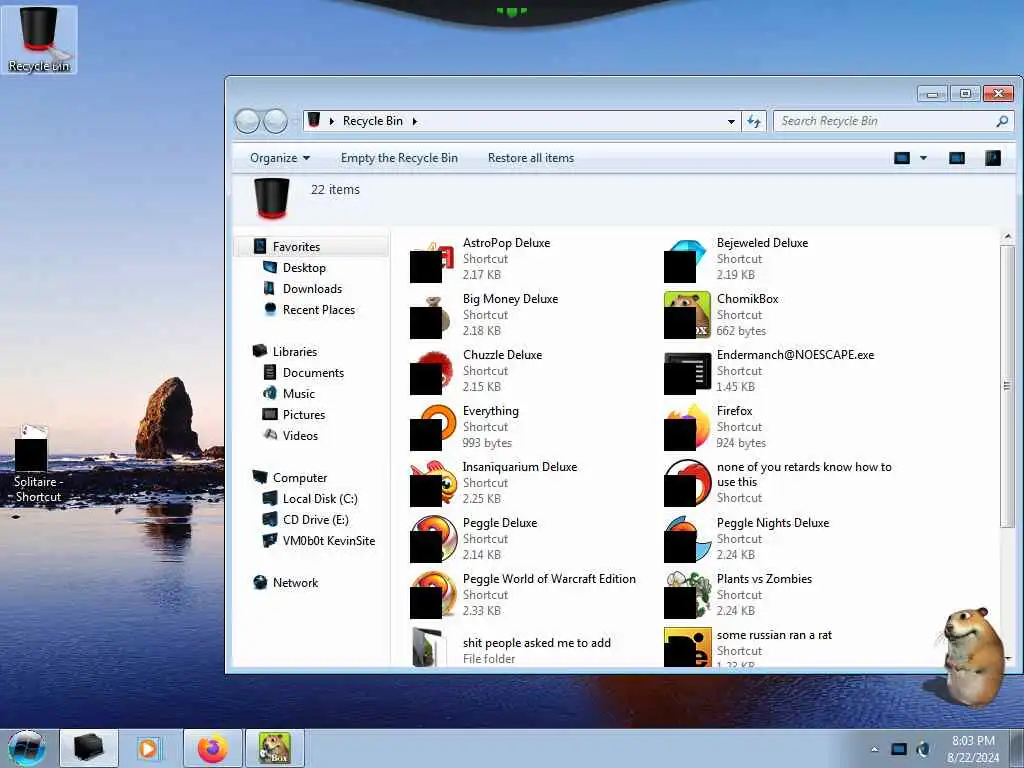The image size is (1024, 768).
Task: Open Documents library in navigation pane
Action: 313,372
